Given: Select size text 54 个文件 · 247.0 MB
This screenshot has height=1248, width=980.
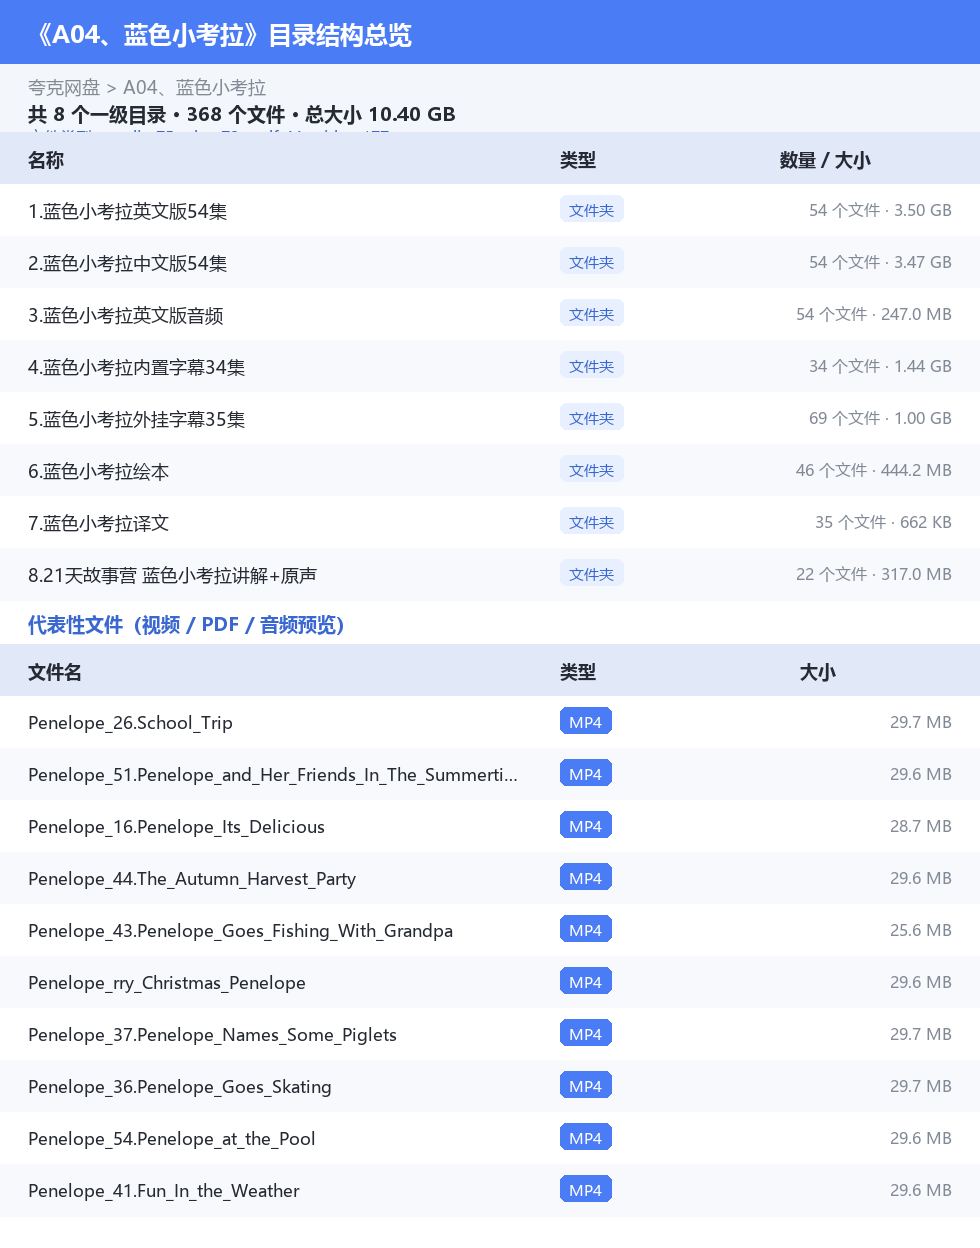Looking at the screenshot, I should [874, 314].
